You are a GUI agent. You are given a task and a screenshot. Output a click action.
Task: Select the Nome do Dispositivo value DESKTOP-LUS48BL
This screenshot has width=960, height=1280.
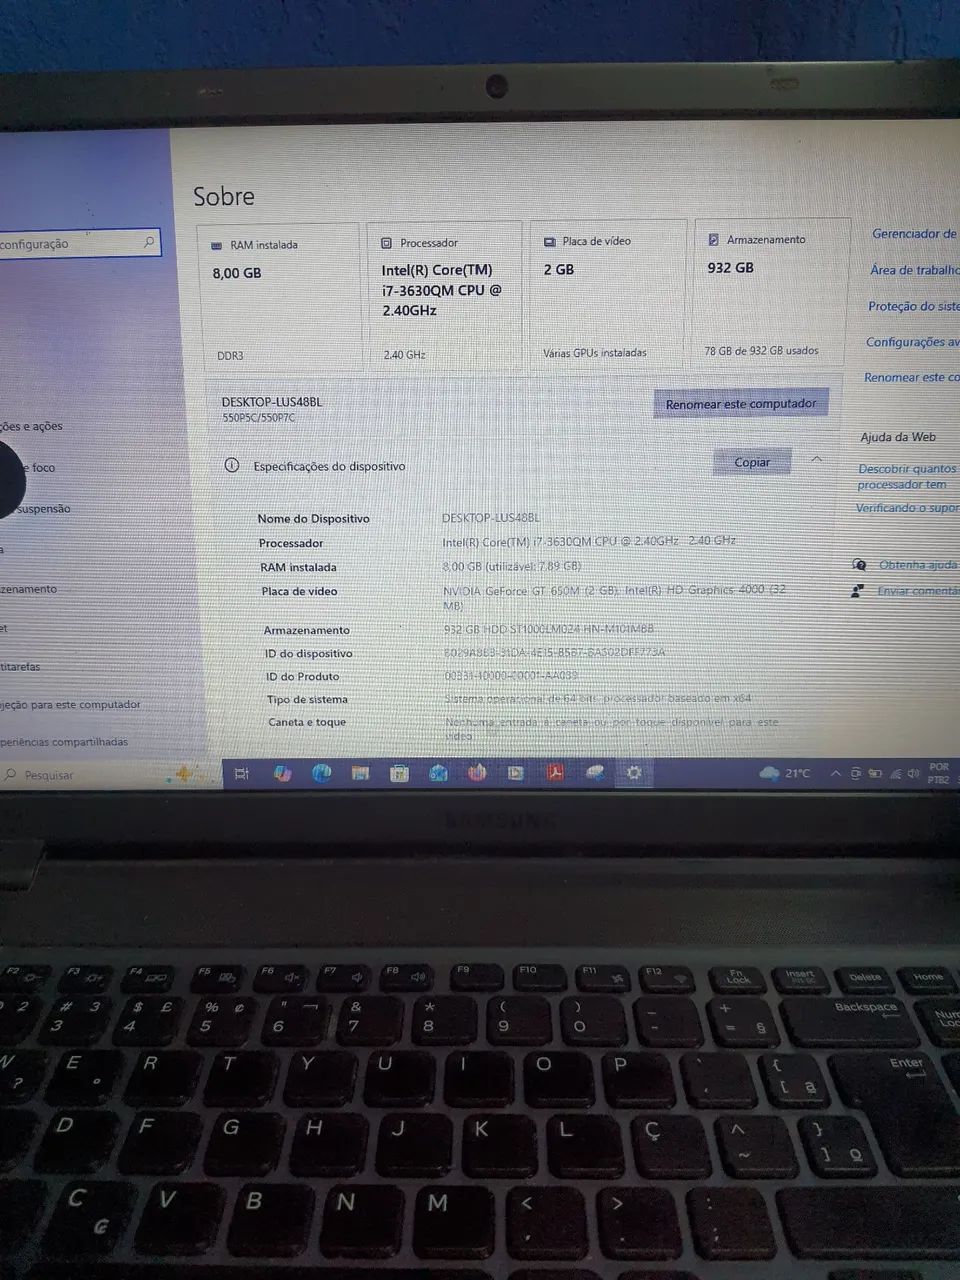click(490, 518)
